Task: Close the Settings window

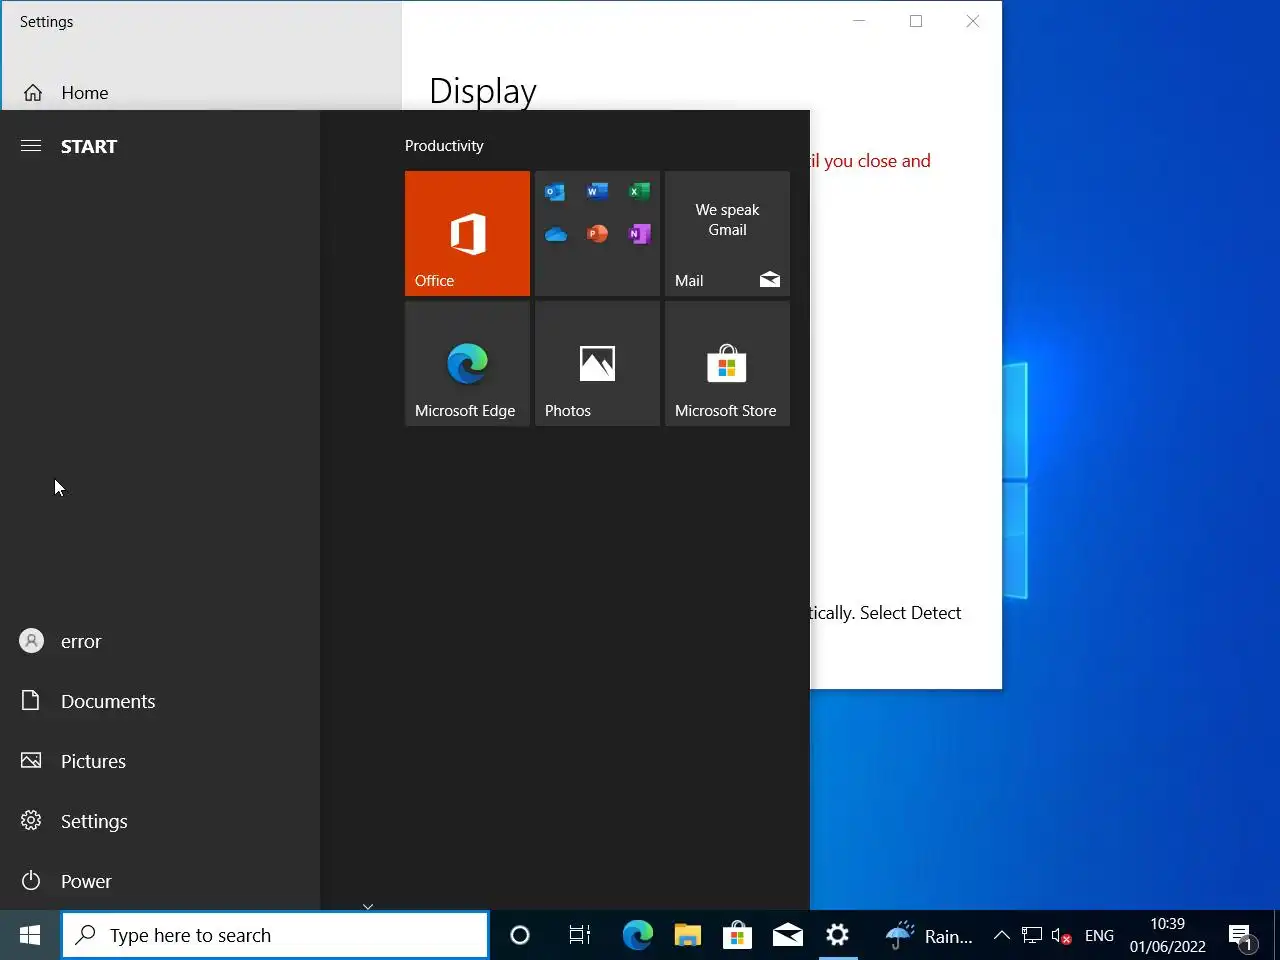Action: tap(973, 21)
